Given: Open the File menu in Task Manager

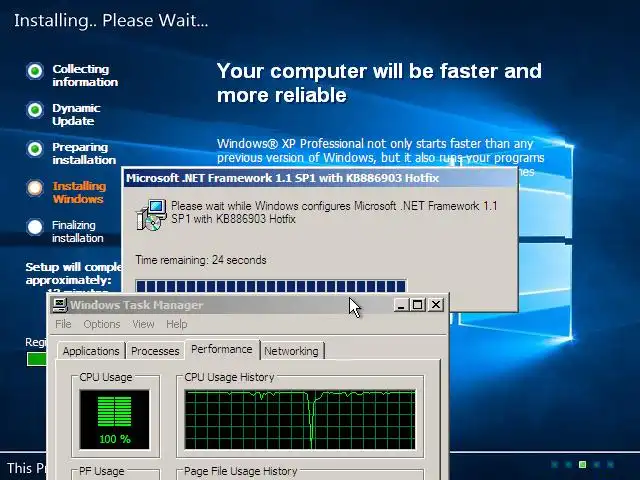Looking at the screenshot, I should click(x=63, y=324).
